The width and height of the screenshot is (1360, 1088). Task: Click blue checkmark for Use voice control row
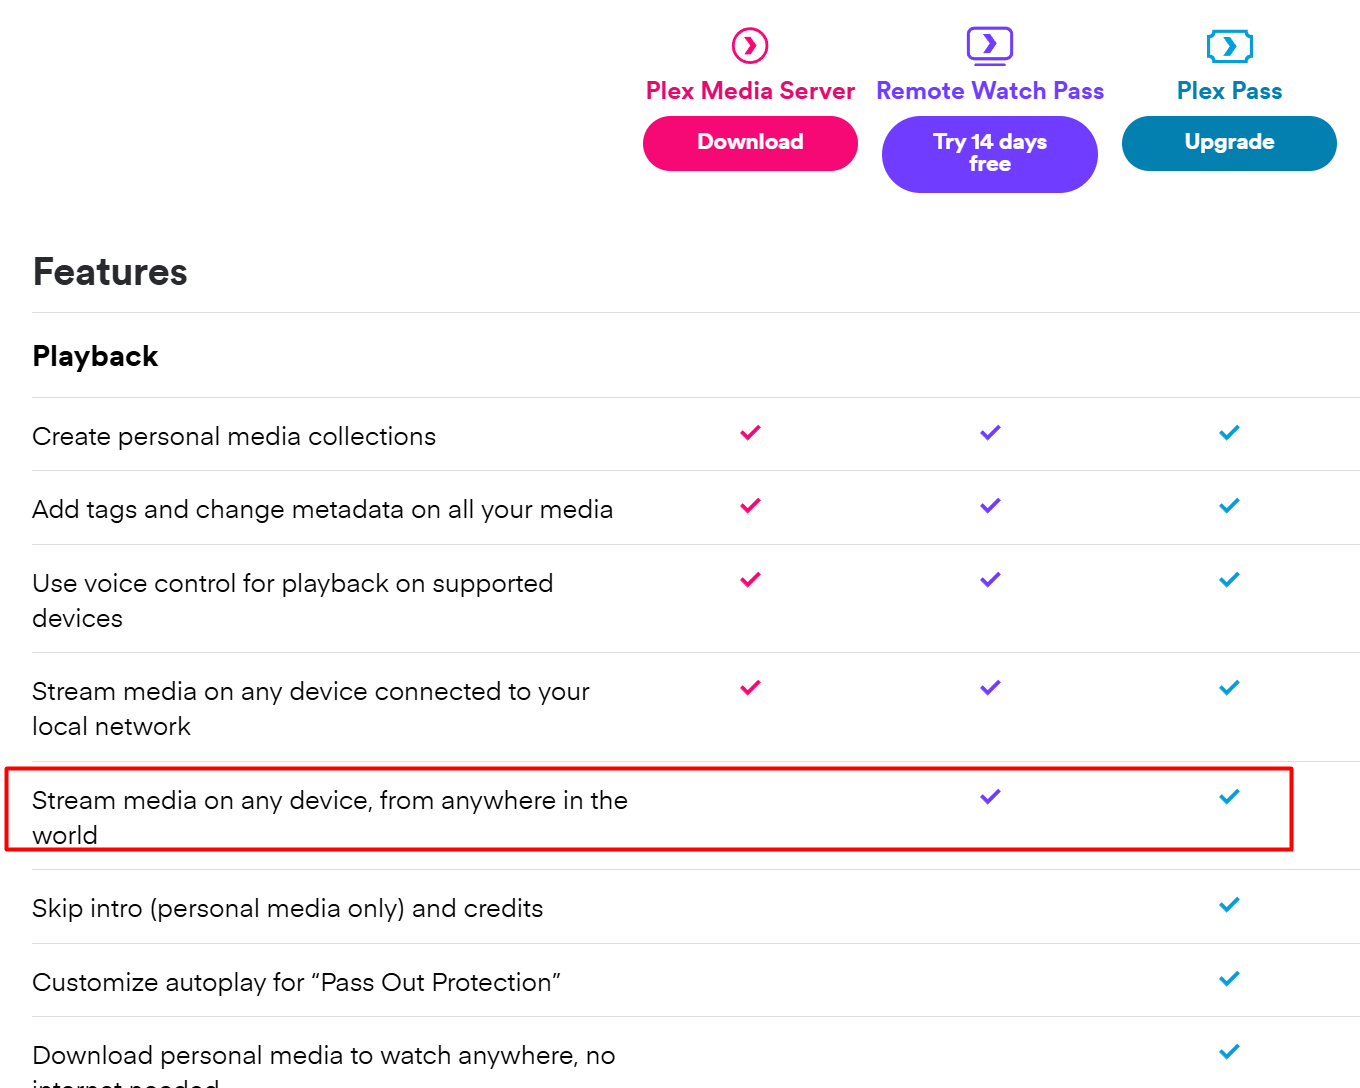click(1229, 580)
